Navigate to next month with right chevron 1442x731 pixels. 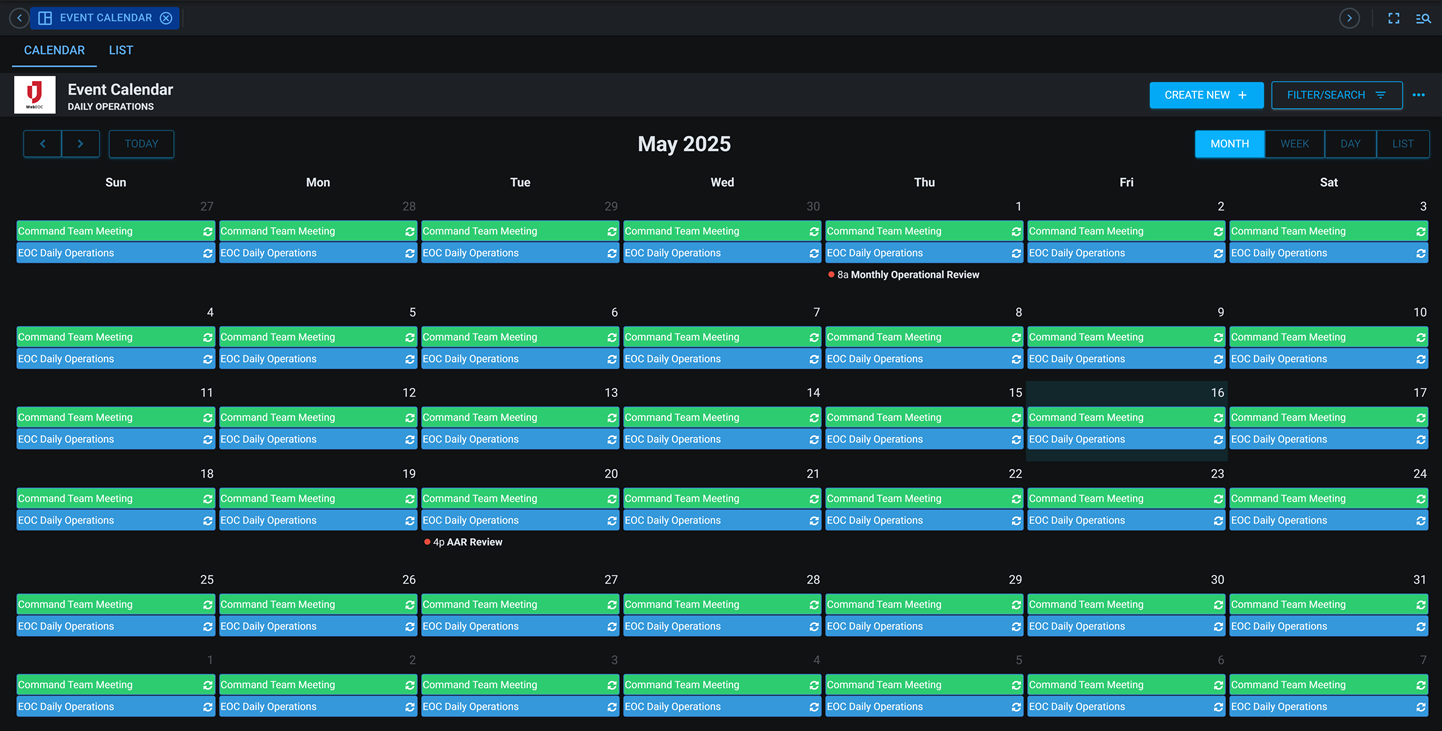pyautogui.click(x=80, y=143)
